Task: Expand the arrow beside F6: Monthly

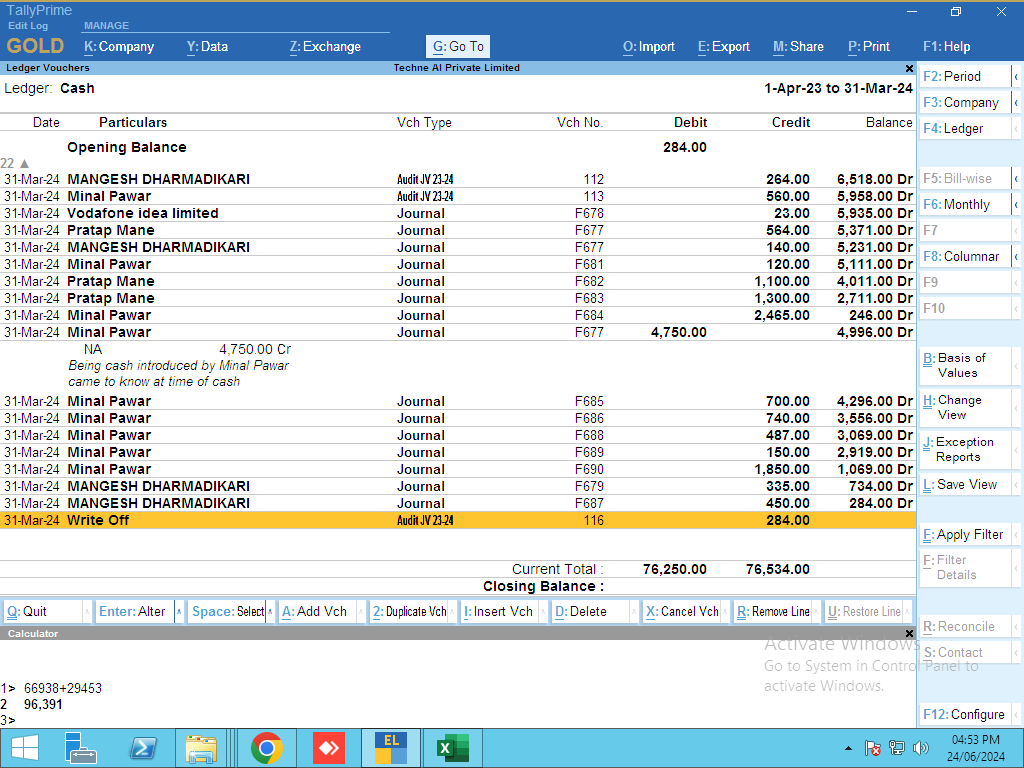Action: click(x=1016, y=204)
